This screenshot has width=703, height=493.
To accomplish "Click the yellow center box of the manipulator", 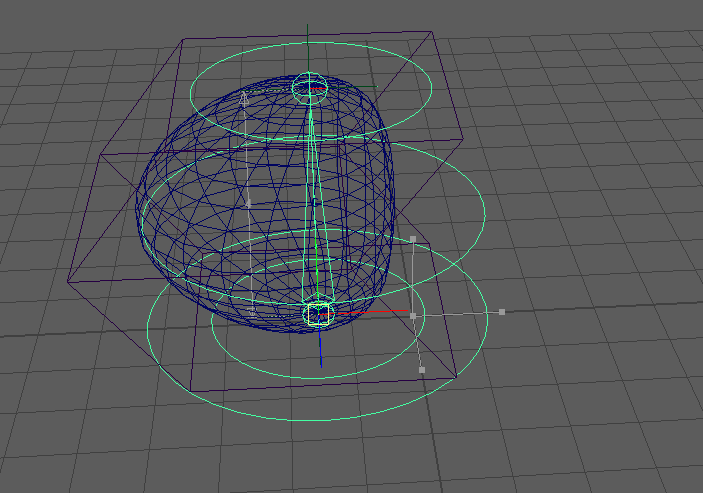I will click(319, 314).
